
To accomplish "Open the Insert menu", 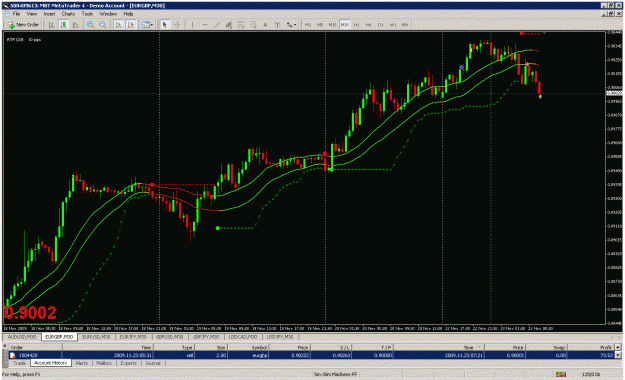I will point(49,14).
